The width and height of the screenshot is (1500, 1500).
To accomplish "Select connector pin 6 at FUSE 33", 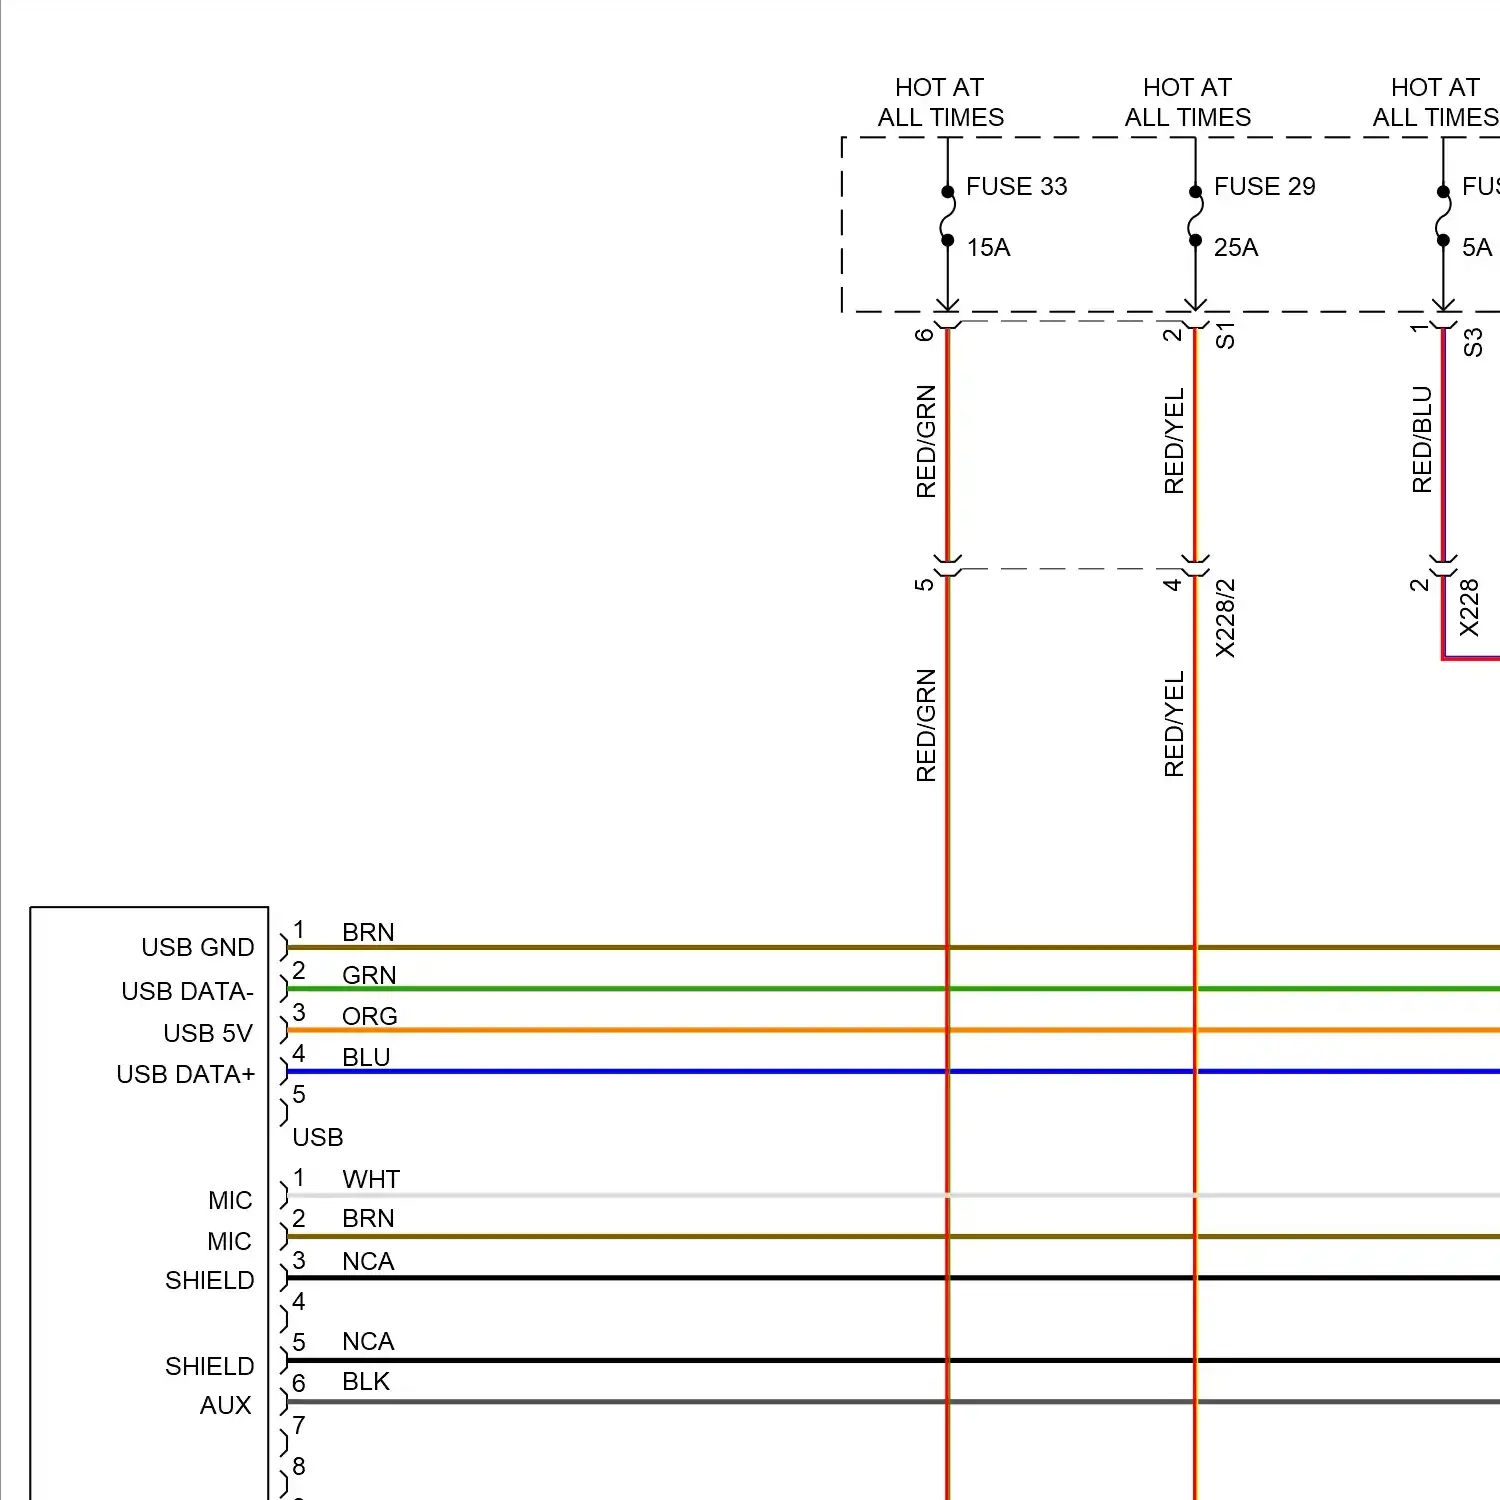I will (x=925, y=333).
